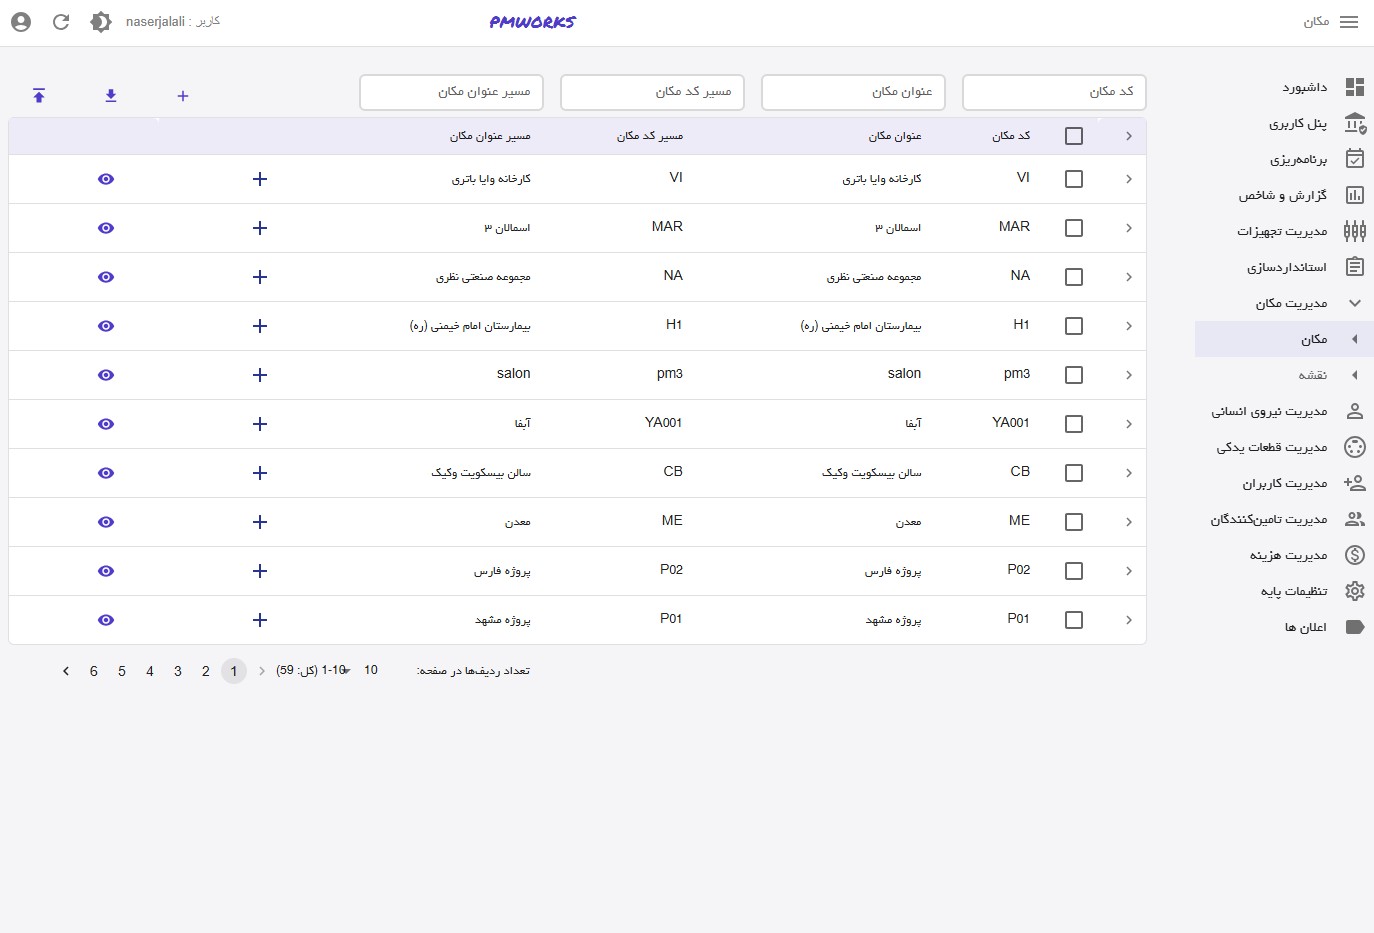
Task: Open the hamburger menu at top right
Action: [x=1349, y=21]
